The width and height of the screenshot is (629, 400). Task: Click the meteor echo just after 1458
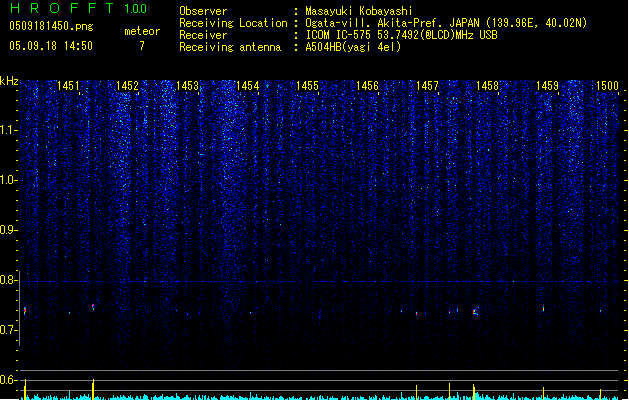click(x=475, y=312)
